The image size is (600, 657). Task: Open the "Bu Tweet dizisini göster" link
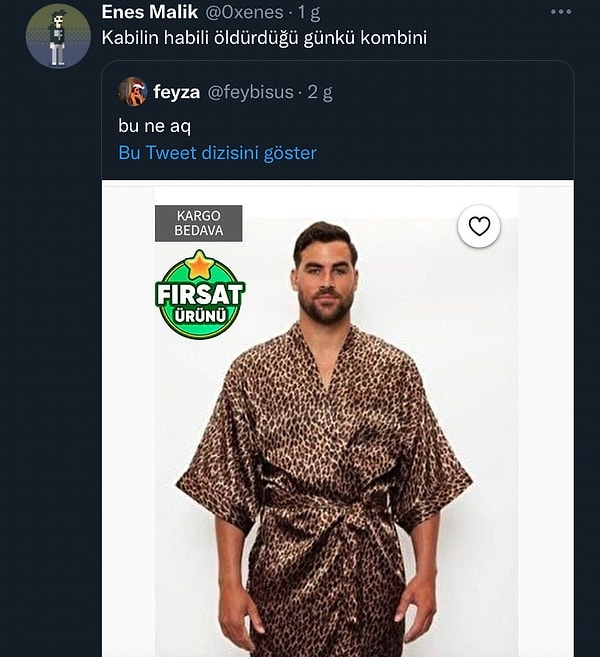click(x=217, y=153)
